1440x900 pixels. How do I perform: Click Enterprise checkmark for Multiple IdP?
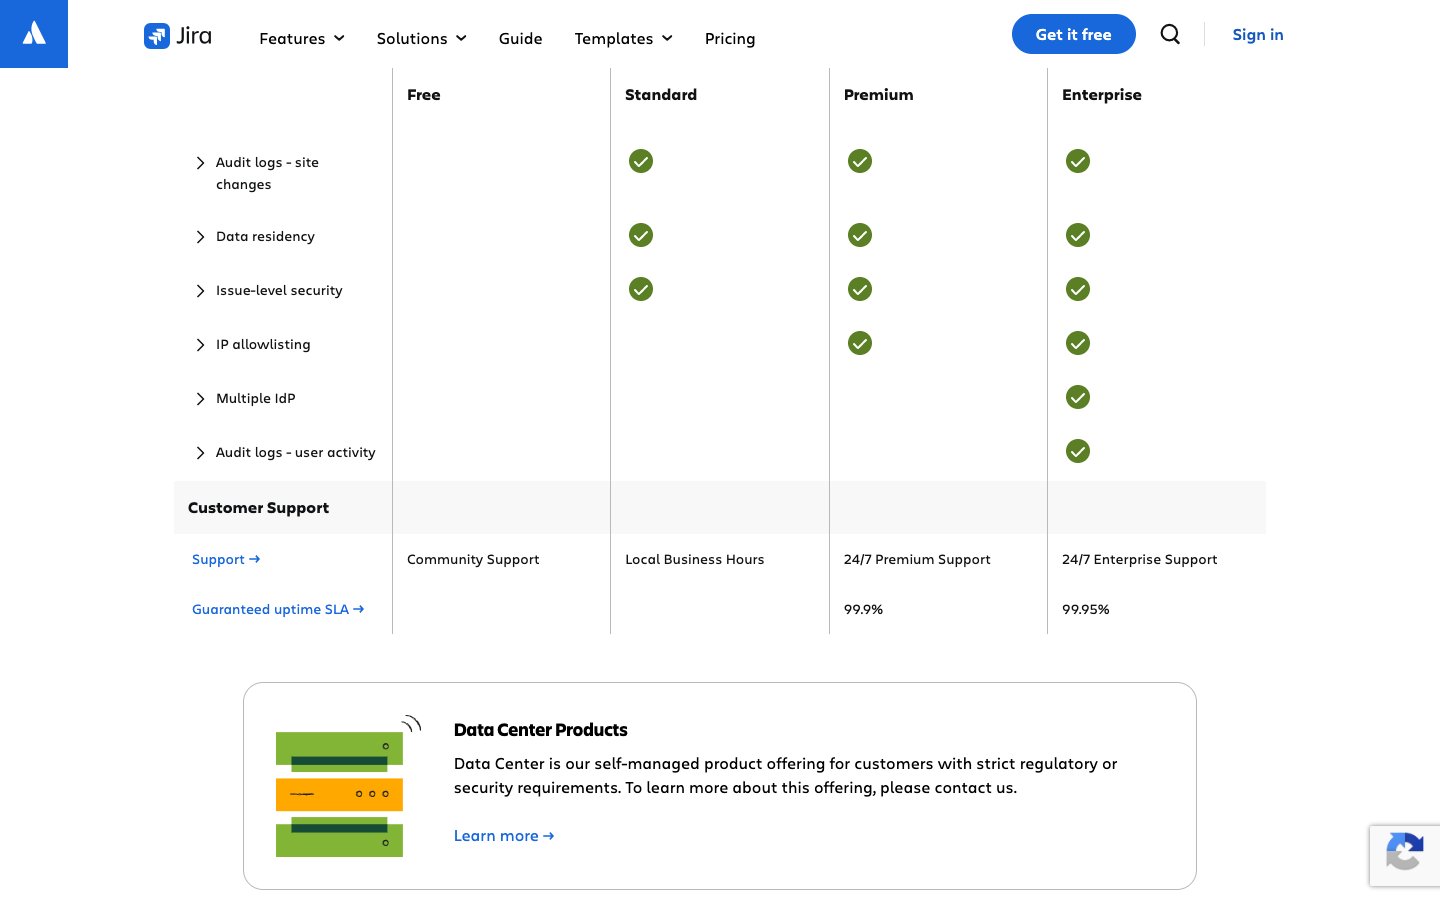point(1078,397)
